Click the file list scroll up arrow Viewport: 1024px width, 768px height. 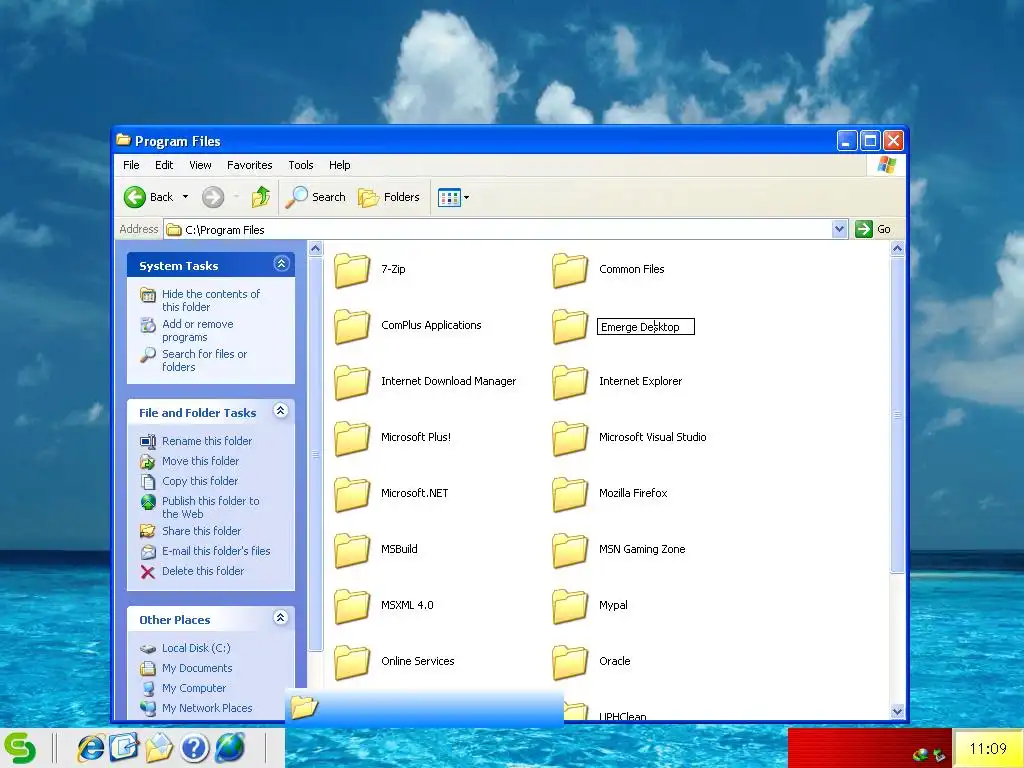[897, 248]
